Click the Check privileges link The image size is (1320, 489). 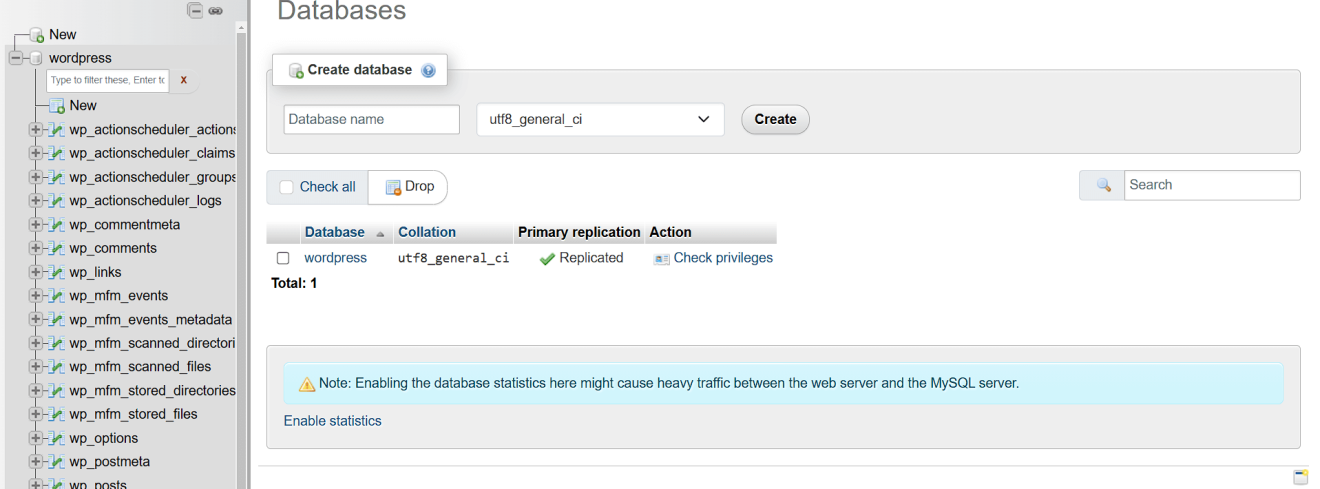(723, 258)
